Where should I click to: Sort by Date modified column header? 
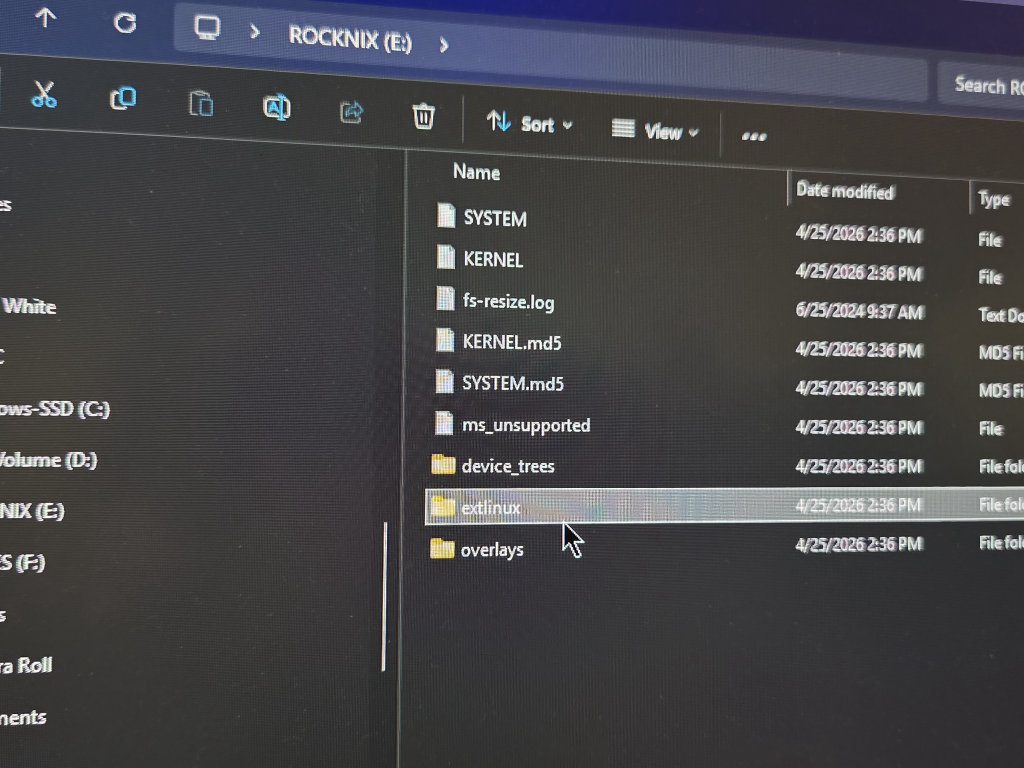coord(844,191)
